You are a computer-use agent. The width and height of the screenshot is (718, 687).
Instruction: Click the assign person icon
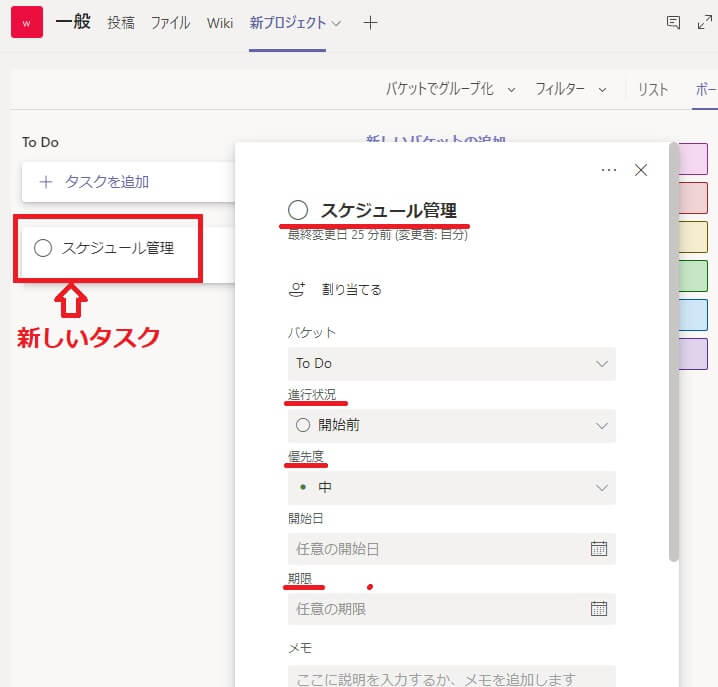[296, 289]
